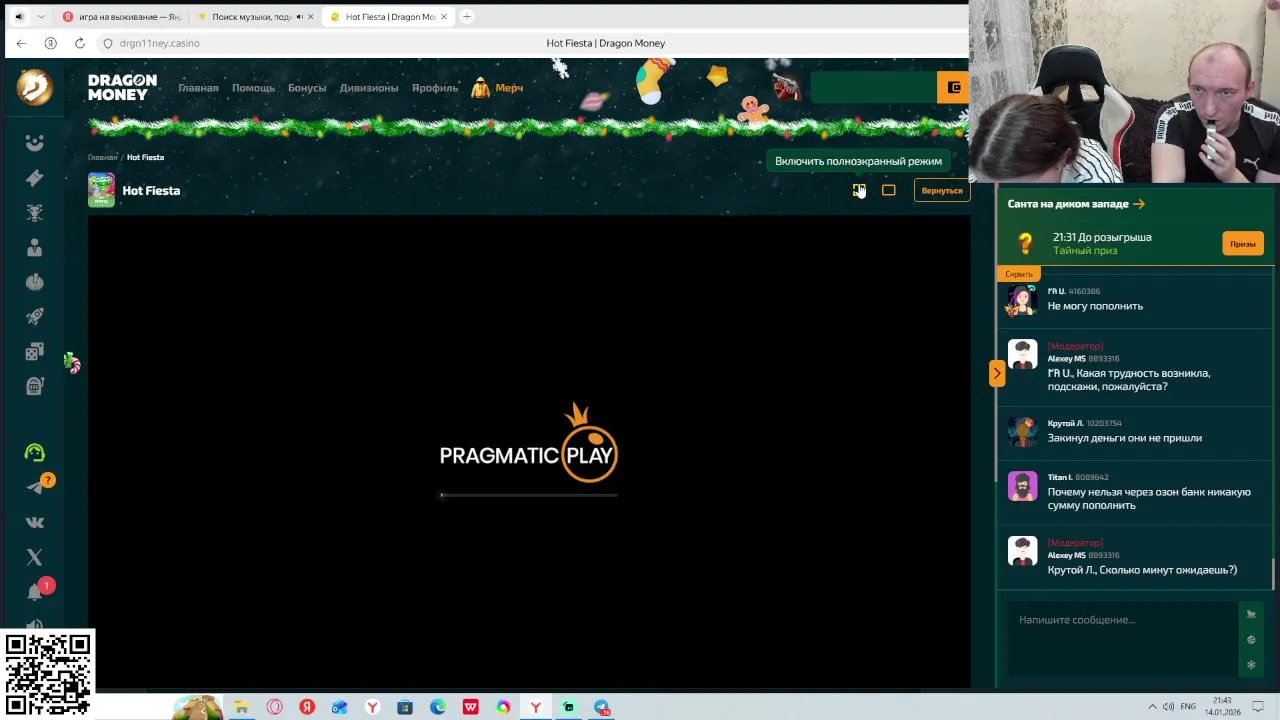Viewport: 1280px width, 720px height.
Task: Close the Hot Fiesta browser tab
Action: pyautogui.click(x=446, y=17)
